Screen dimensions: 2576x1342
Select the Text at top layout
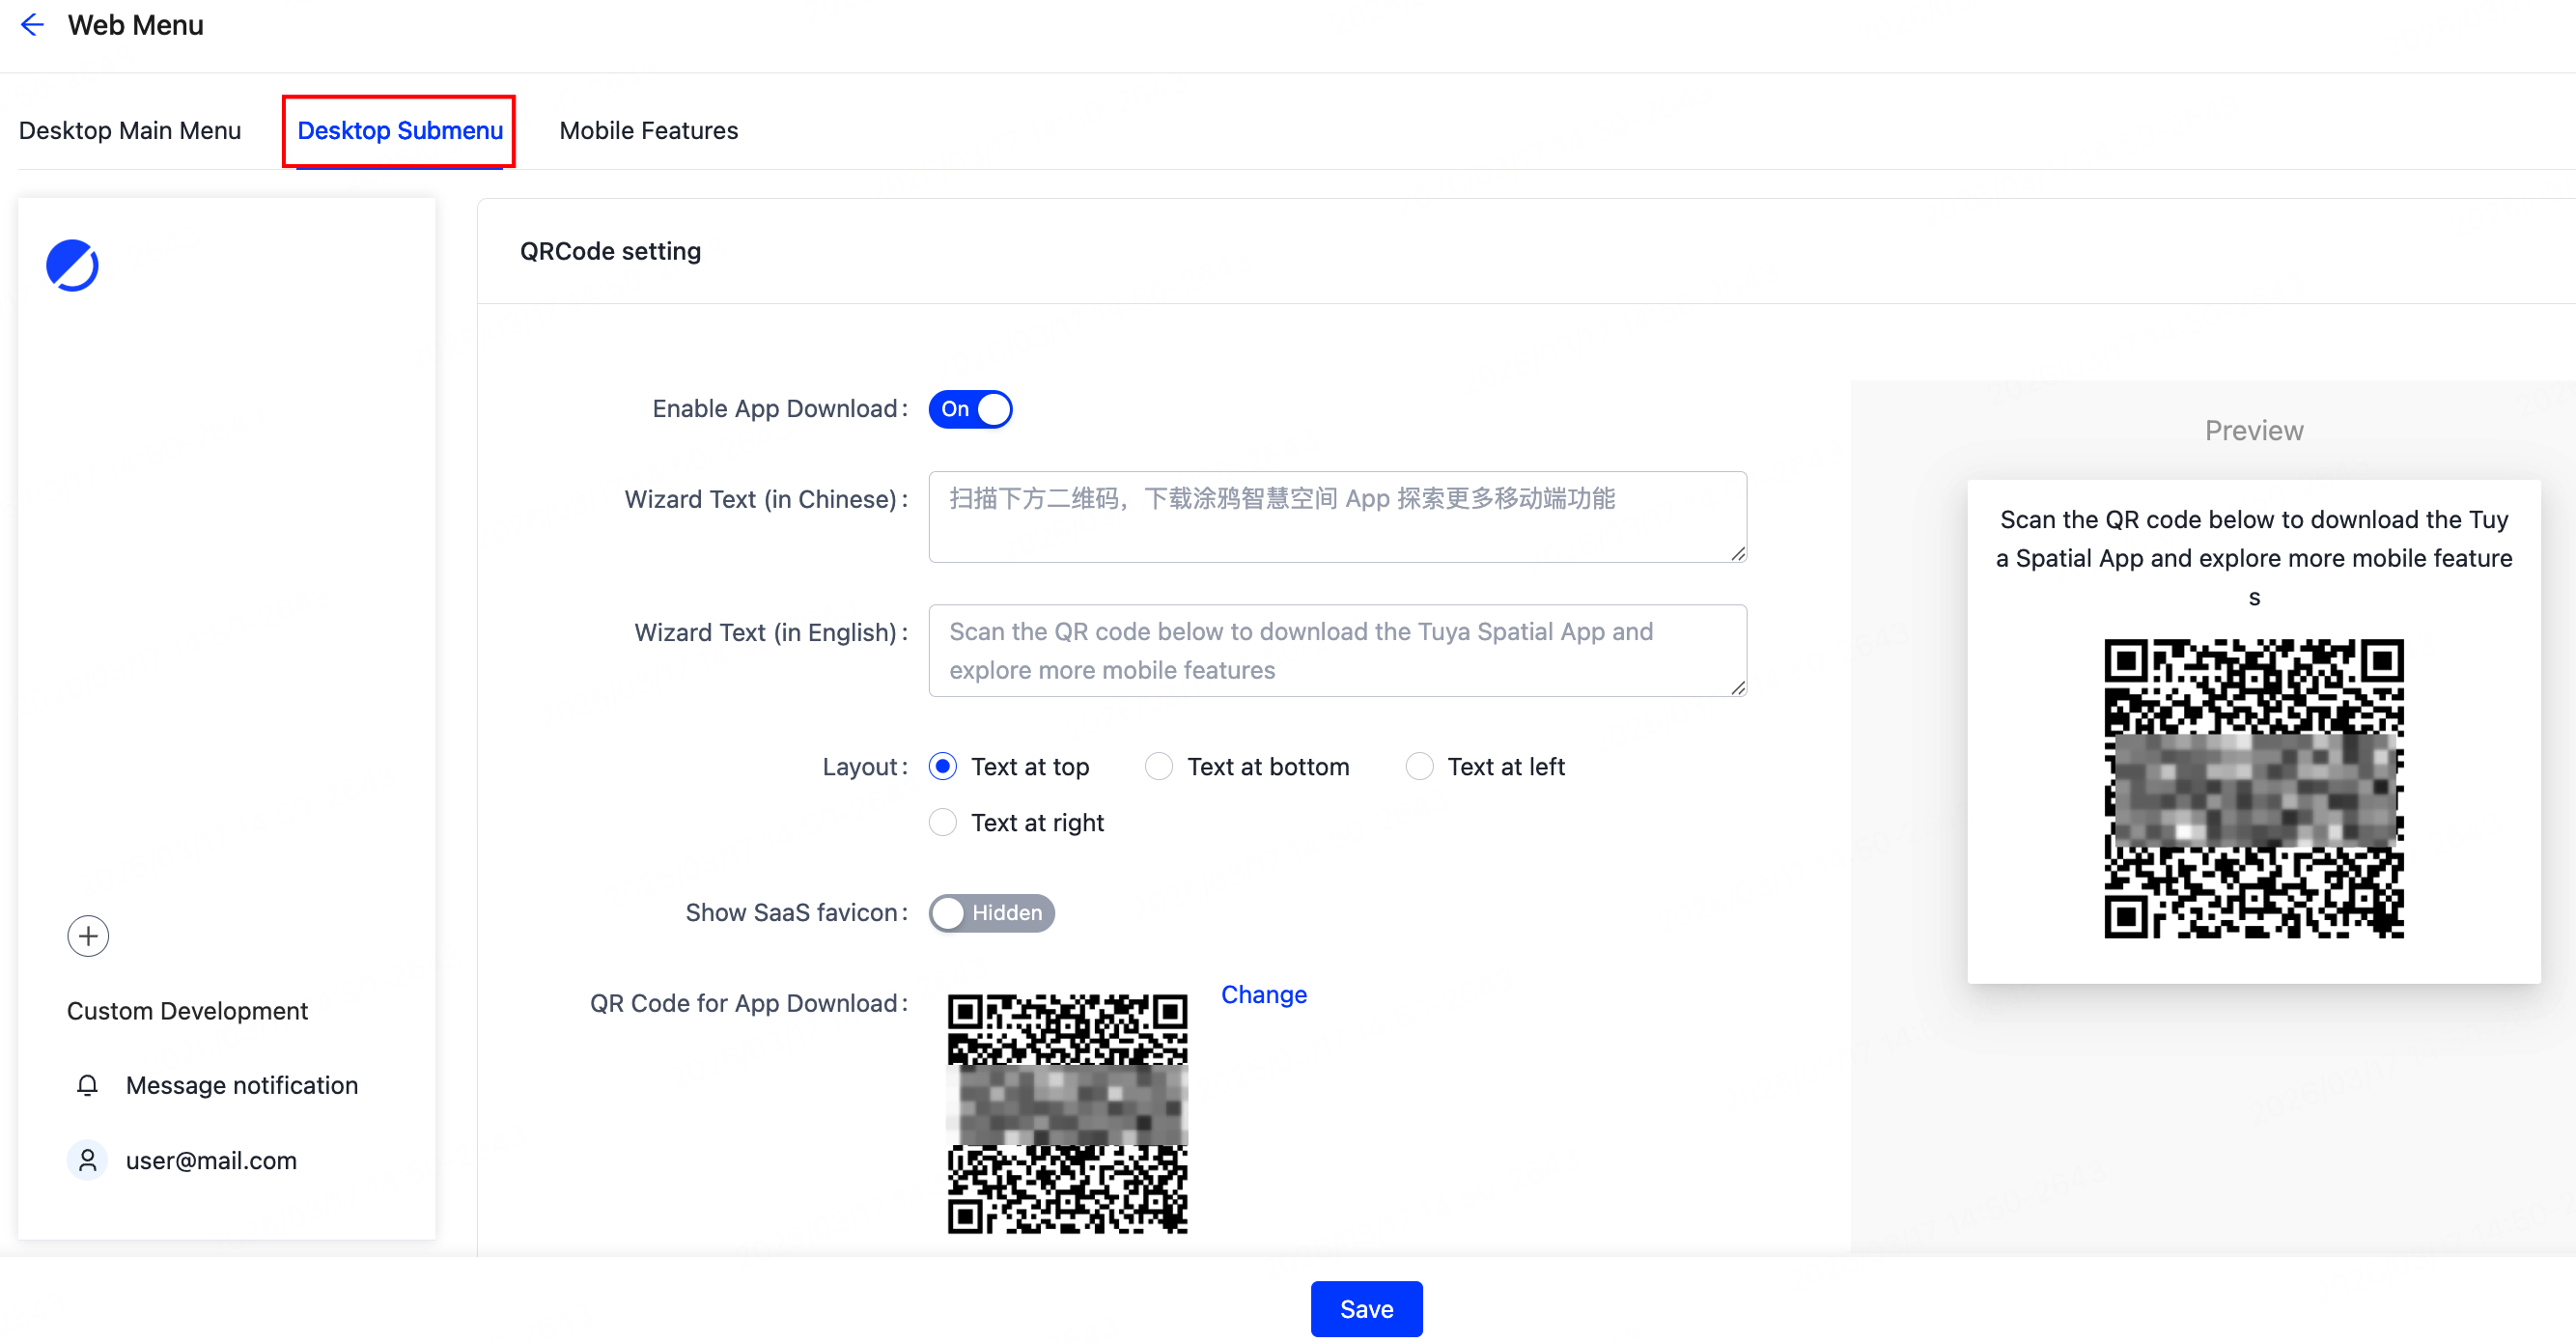coord(943,767)
